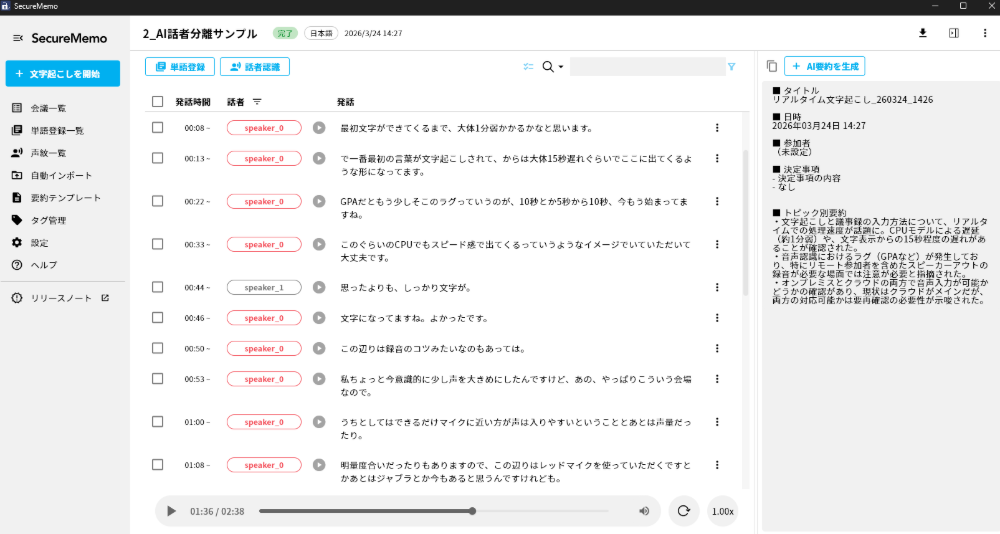Check the 00:08 row checkbox
Viewport: 1000px width, 534px height.
point(158,128)
